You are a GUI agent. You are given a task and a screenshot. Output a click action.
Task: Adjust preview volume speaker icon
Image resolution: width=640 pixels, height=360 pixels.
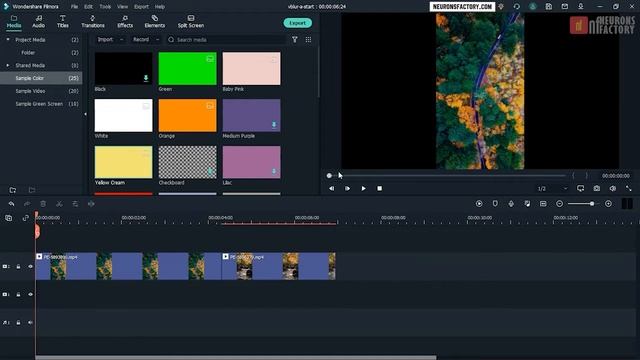[x=613, y=189]
